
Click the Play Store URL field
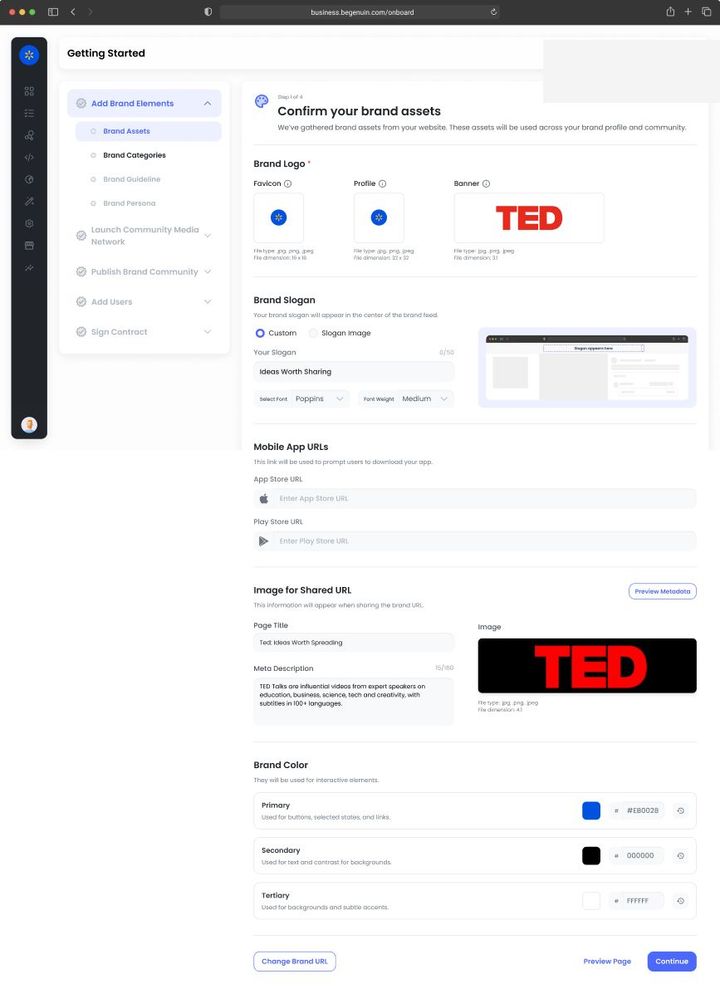coord(474,541)
